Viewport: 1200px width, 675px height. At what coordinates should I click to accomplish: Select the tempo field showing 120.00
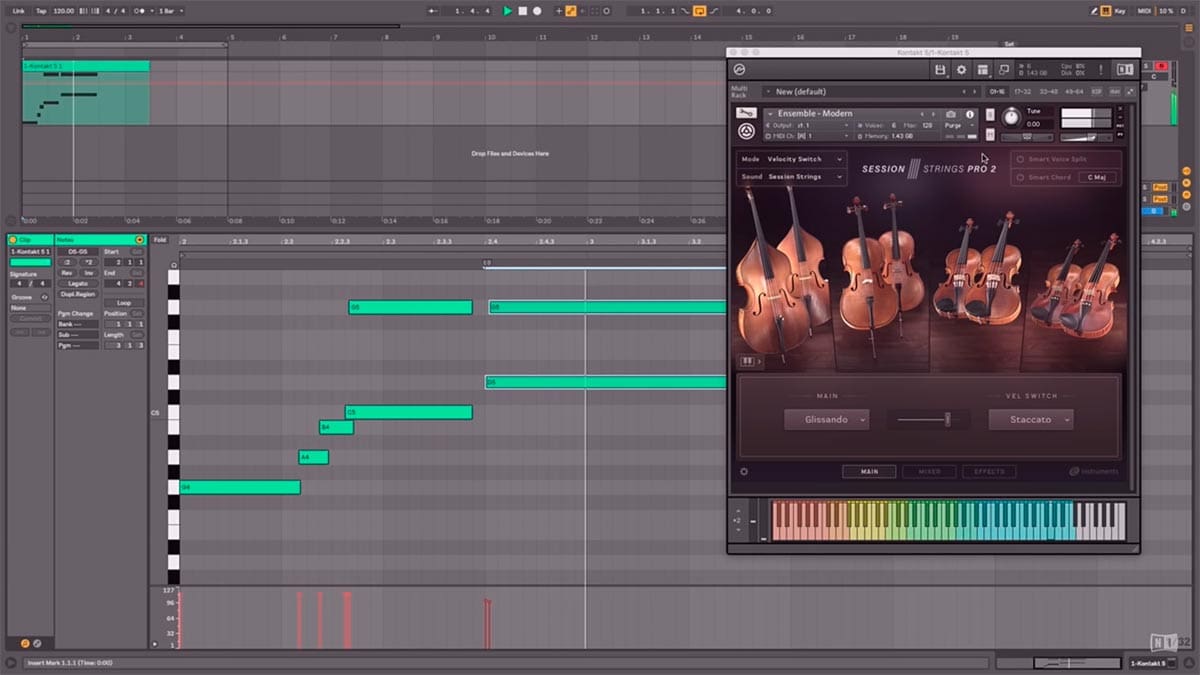[65, 10]
